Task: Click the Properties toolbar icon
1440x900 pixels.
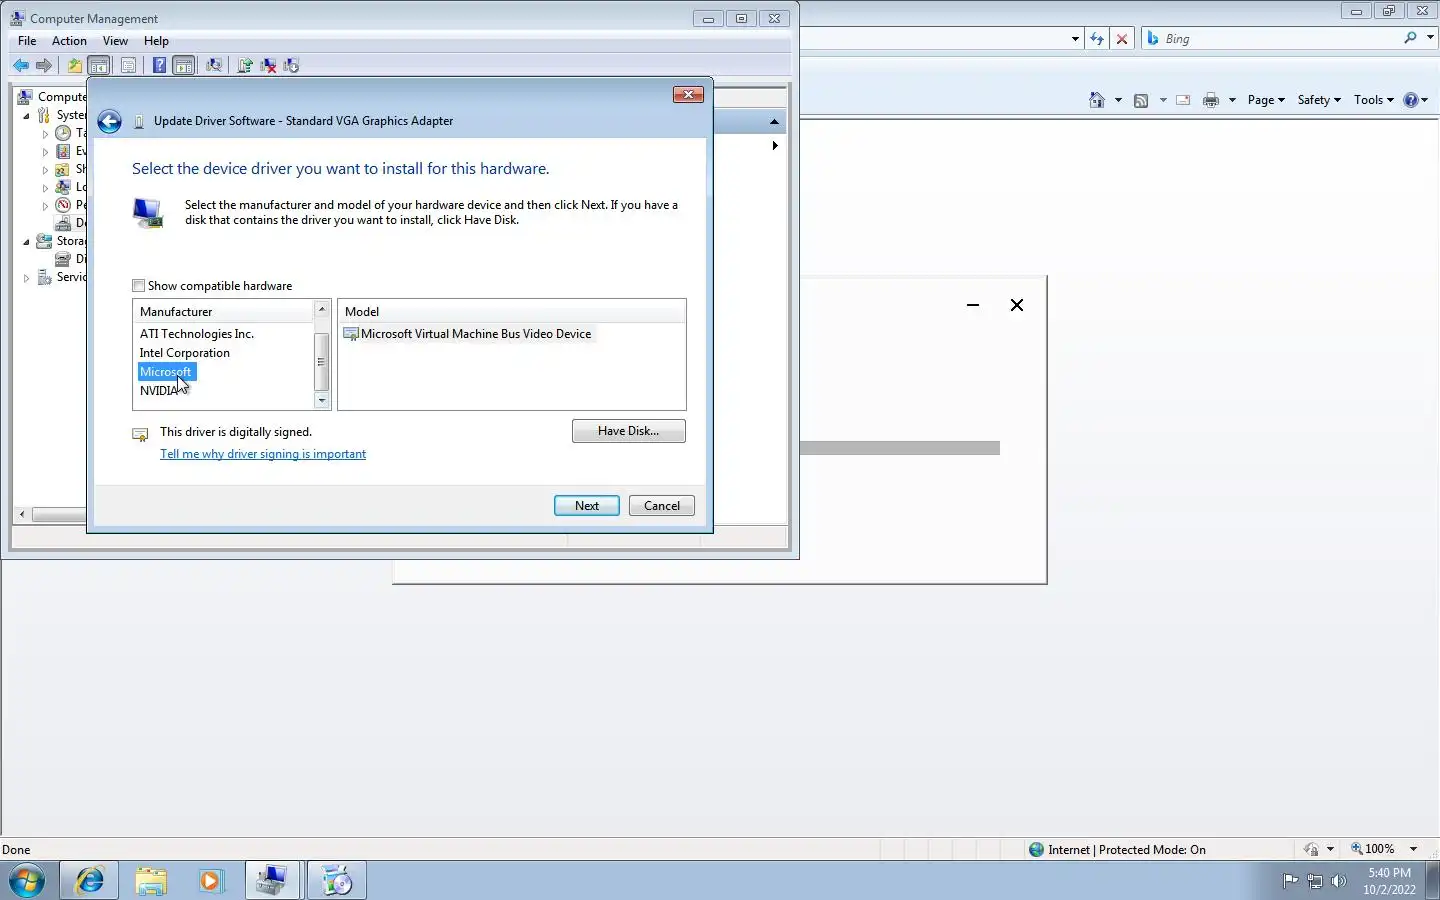Action: point(128,65)
